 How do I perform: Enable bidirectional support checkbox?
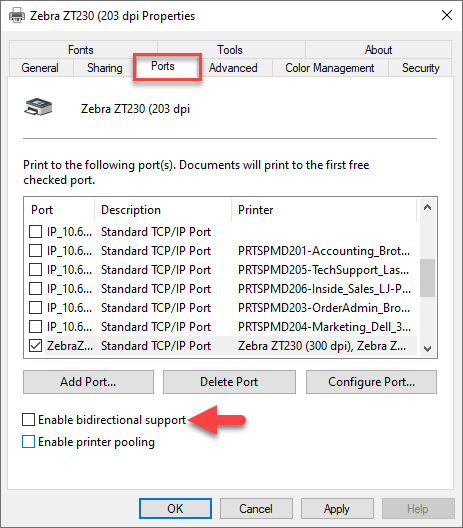[28, 420]
